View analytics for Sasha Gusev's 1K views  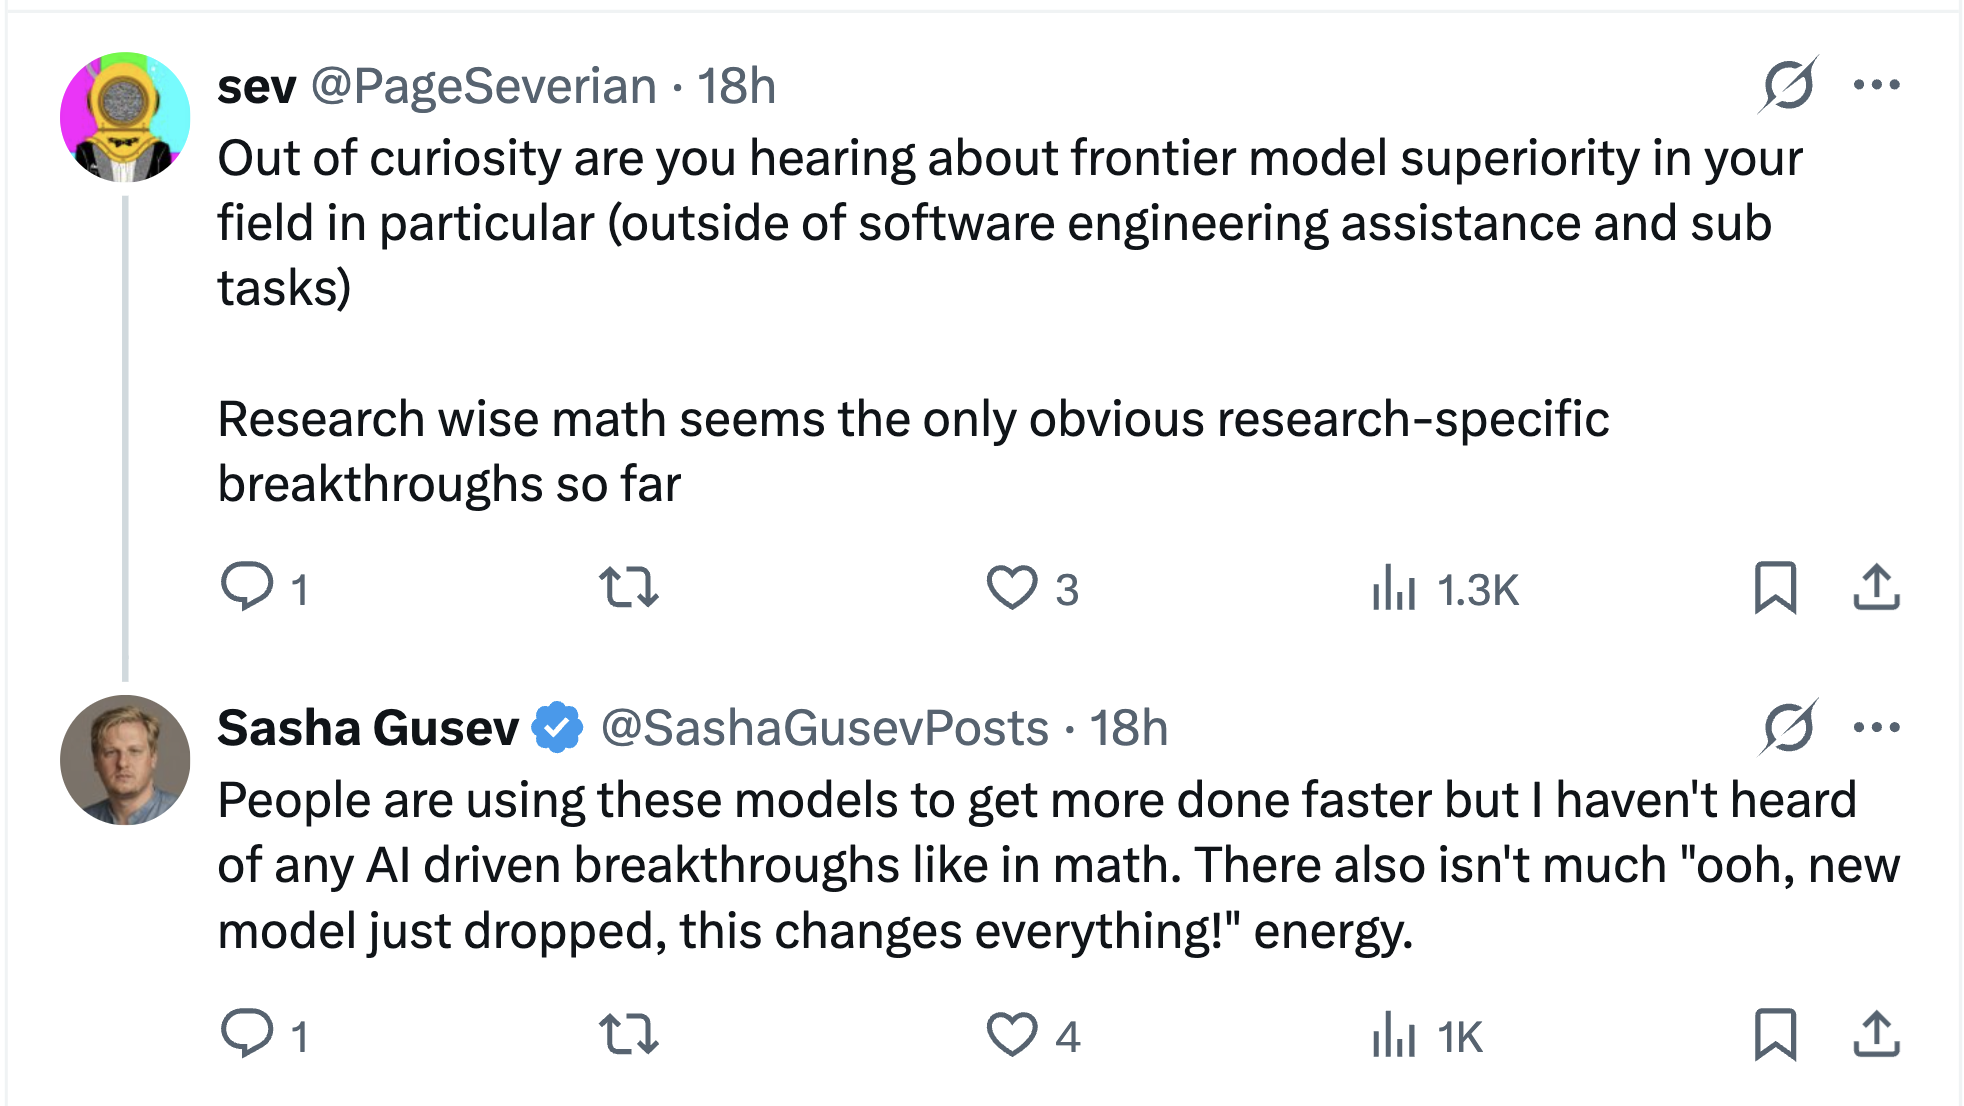click(x=1427, y=1035)
